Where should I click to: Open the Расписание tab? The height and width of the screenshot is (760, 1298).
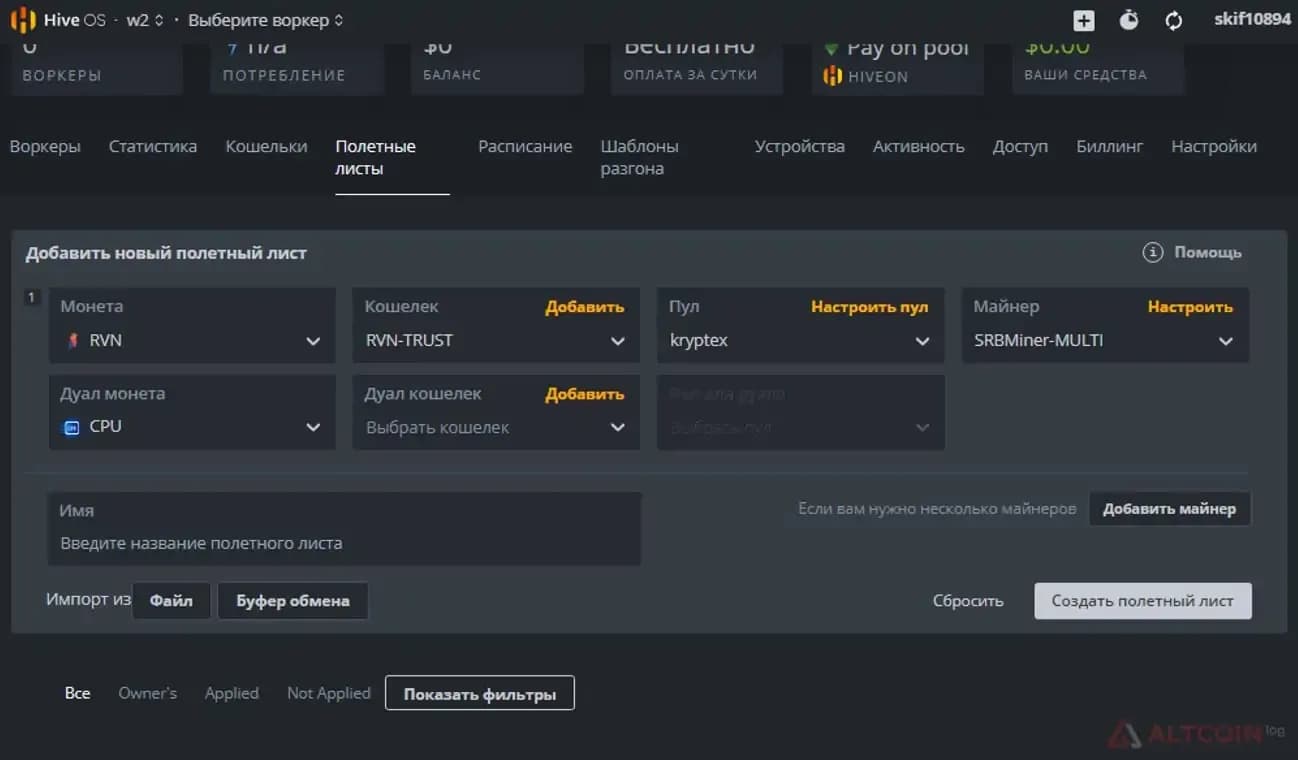click(x=525, y=146)
